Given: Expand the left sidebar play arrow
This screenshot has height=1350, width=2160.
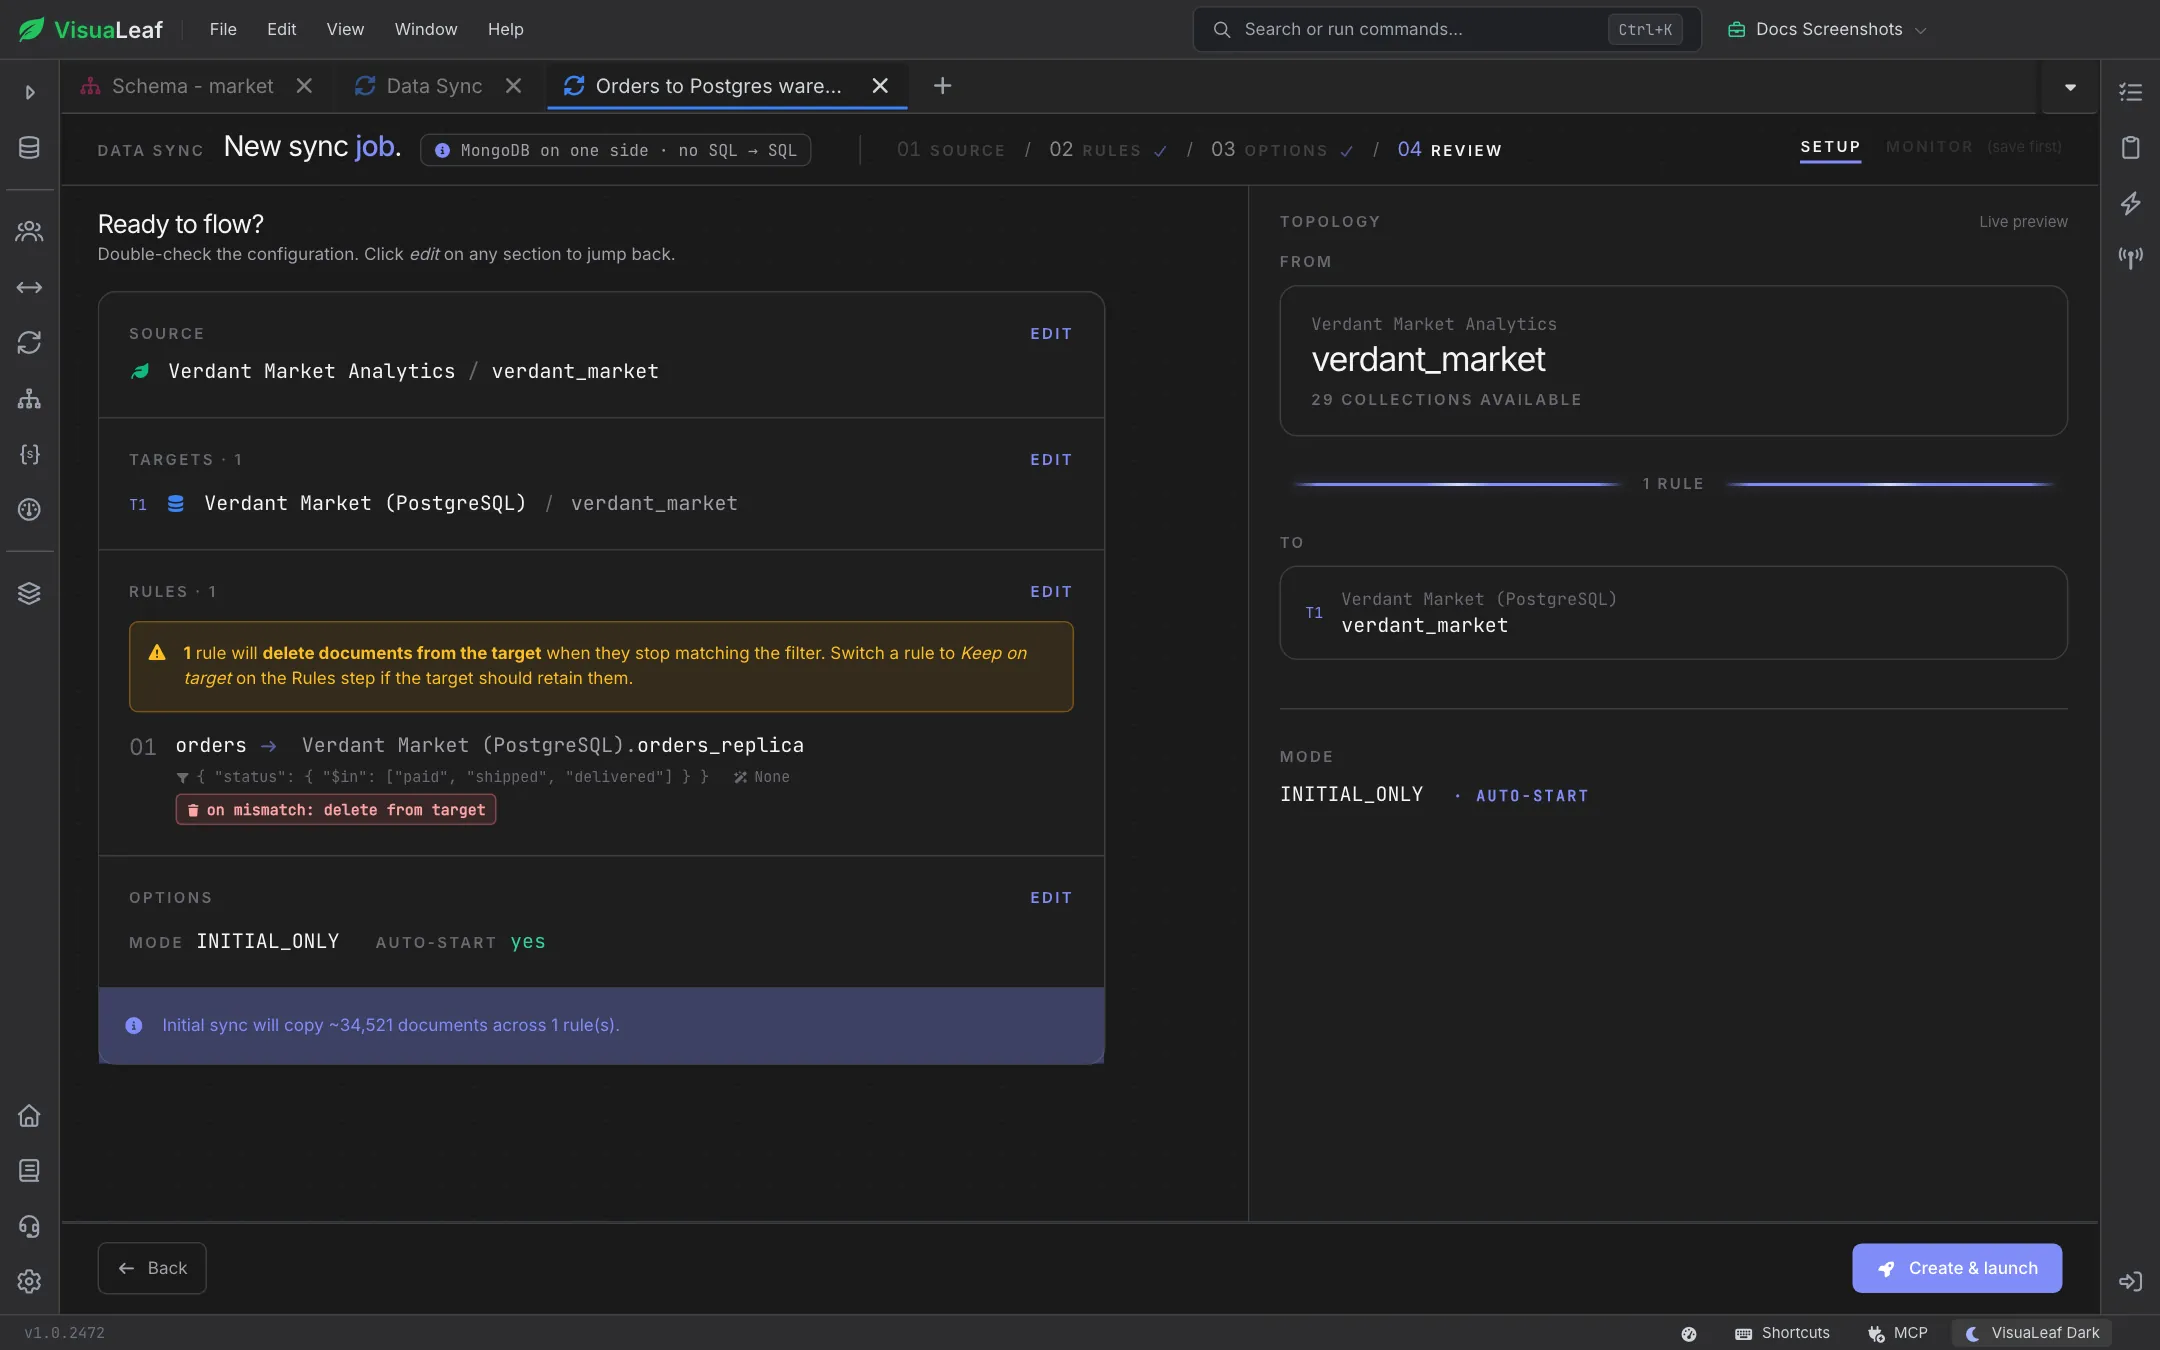Looking at the screenshot, I should [30, 92].
